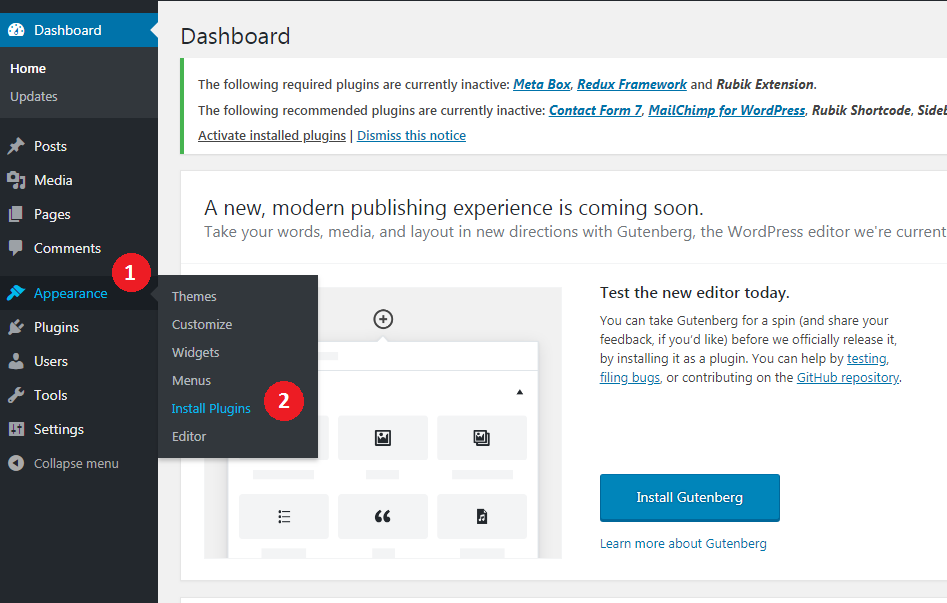Open Widgets in the Appearance submenu

coord(195,352)
